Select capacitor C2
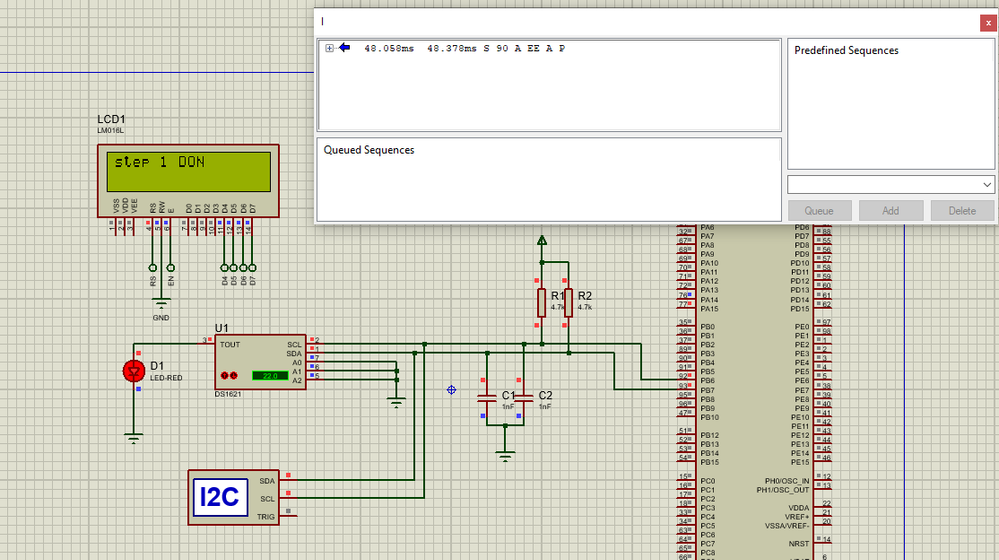Image resolution: width=999 pixels, height=560 pixels. pos(523,398)
